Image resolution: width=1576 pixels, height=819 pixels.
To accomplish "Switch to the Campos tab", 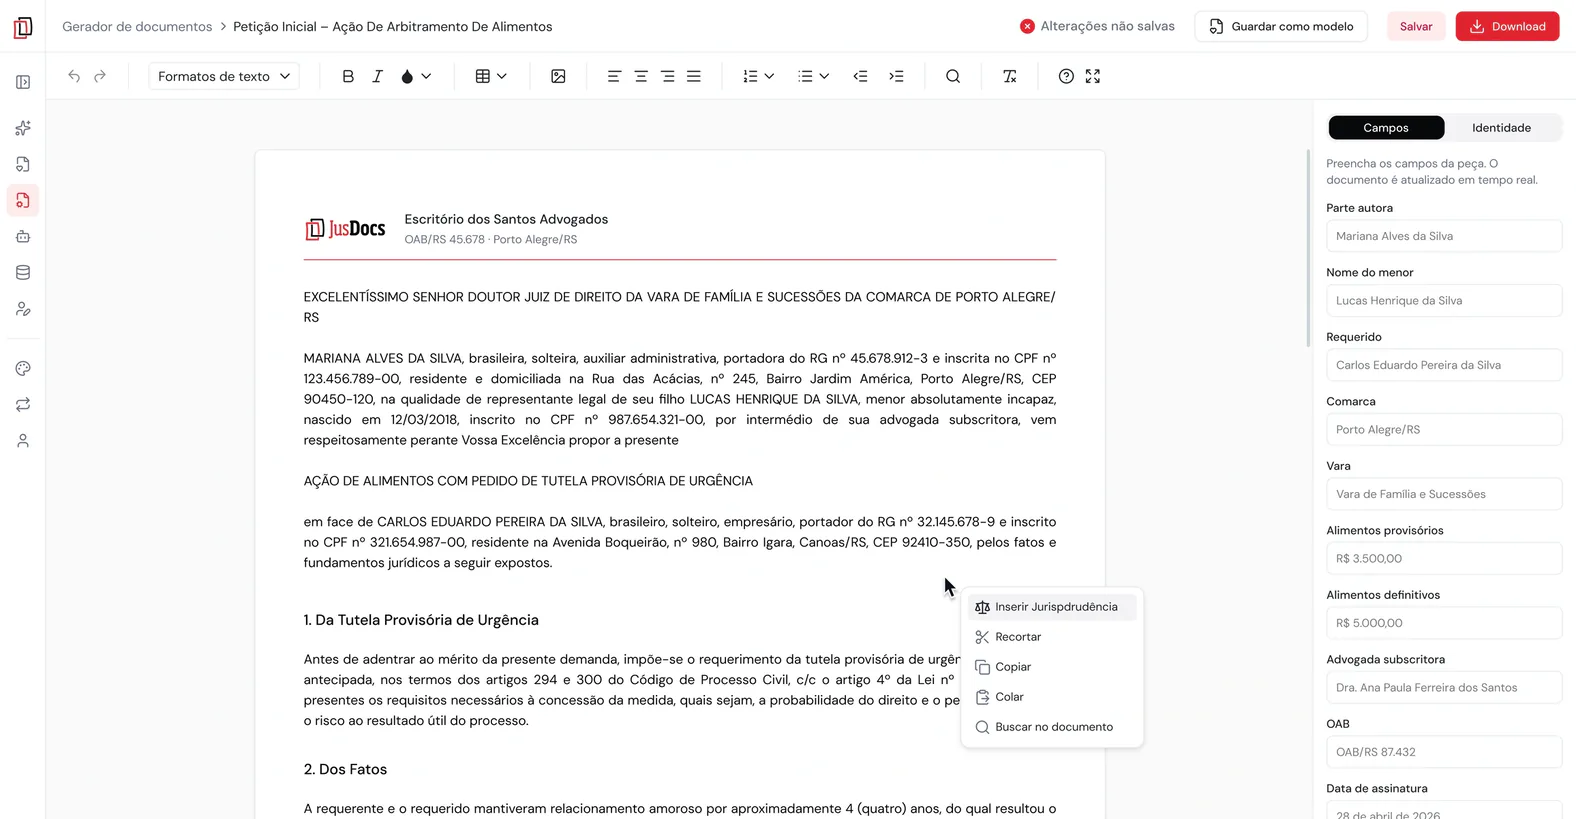I will click(x=1386, y=128).
